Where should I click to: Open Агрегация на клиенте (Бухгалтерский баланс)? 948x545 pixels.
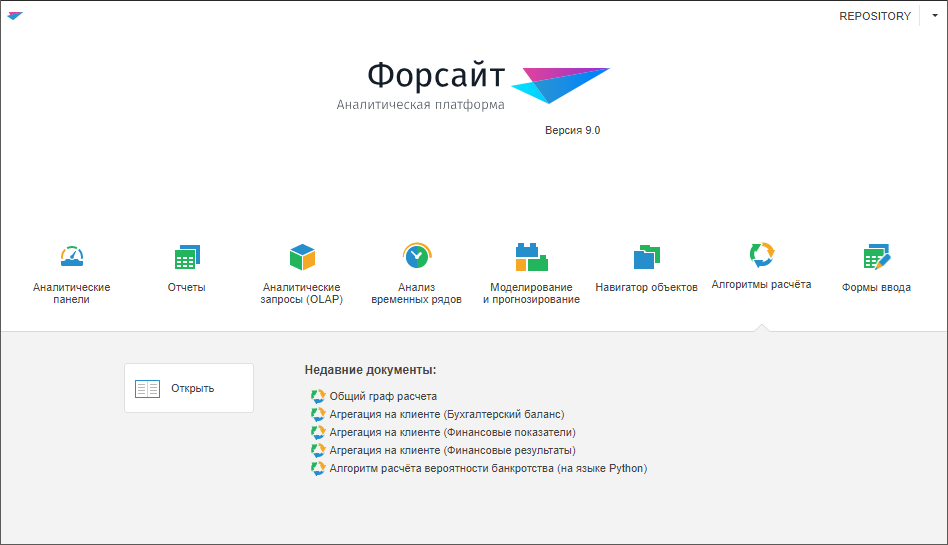447,414
